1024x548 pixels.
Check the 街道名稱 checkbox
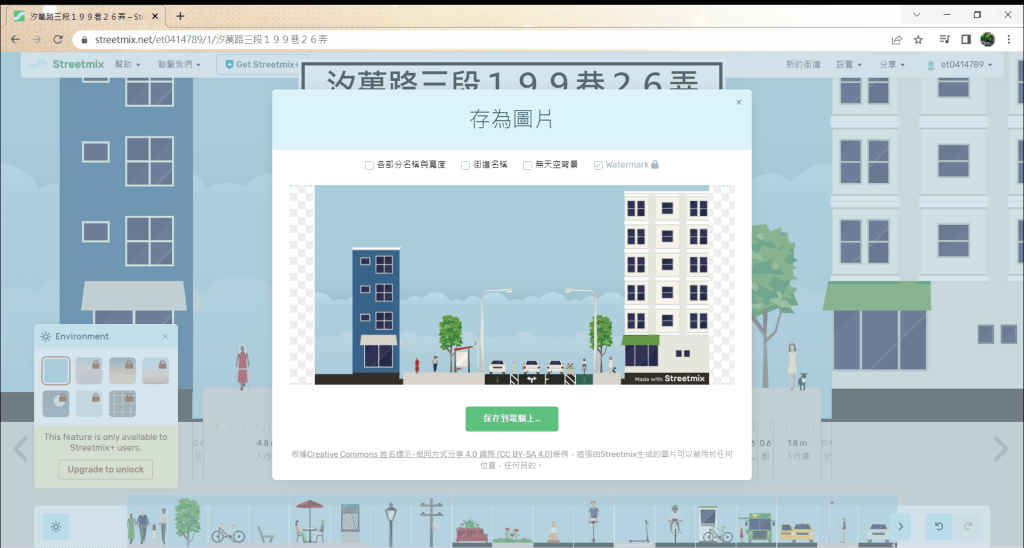point(465,165)
